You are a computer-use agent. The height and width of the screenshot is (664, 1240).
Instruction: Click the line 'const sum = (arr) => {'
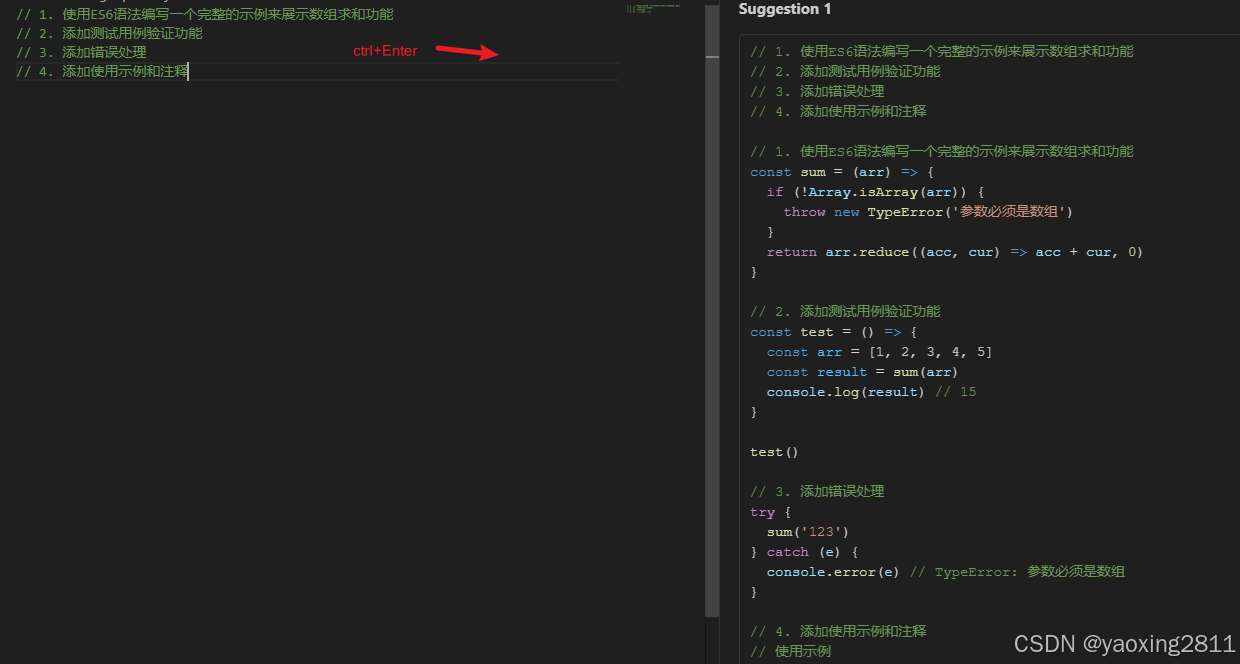[x=842, y=172]
